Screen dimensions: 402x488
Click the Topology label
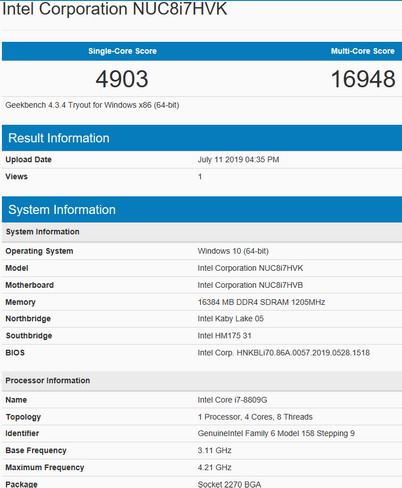point(23,417)
